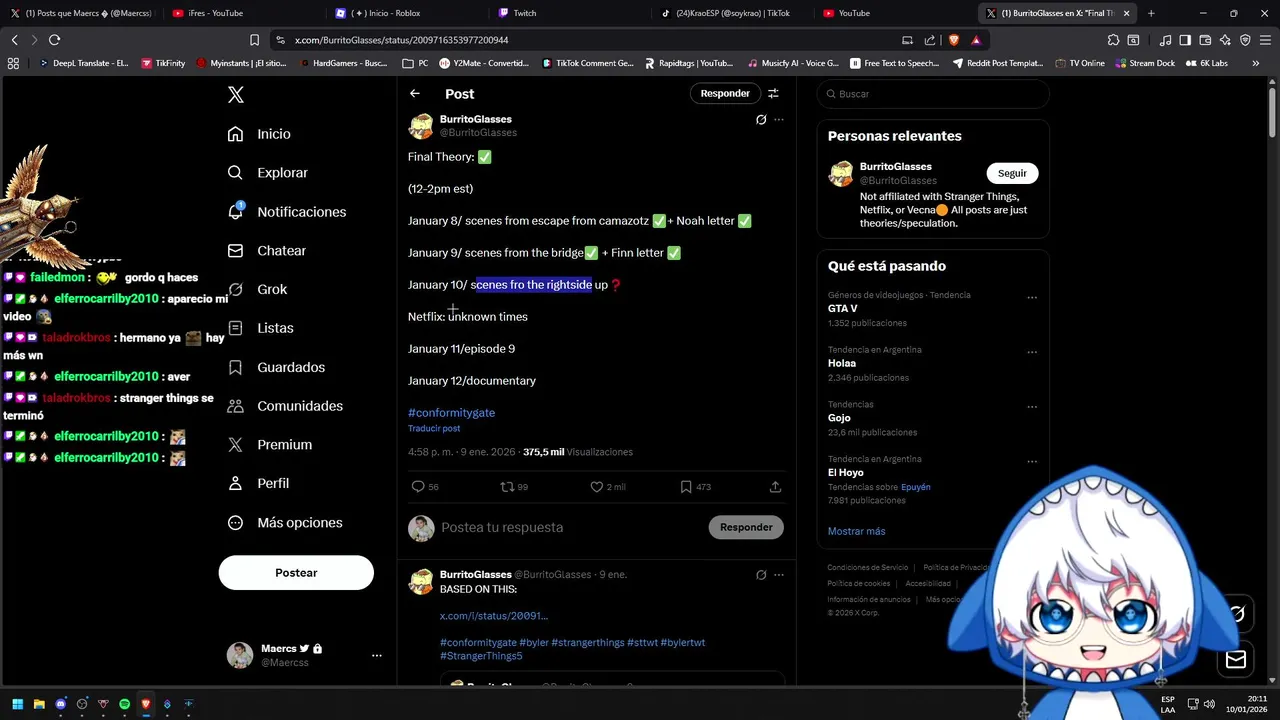Click Grok explain icon on main post
1280x720 pixels.
761,120
